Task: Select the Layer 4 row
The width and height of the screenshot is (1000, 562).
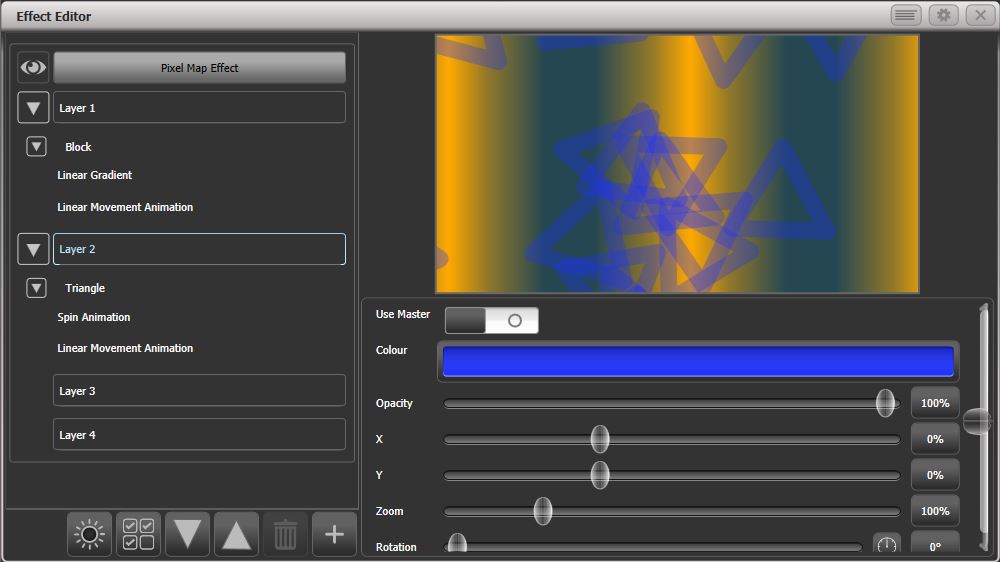Action: [200, 434]
